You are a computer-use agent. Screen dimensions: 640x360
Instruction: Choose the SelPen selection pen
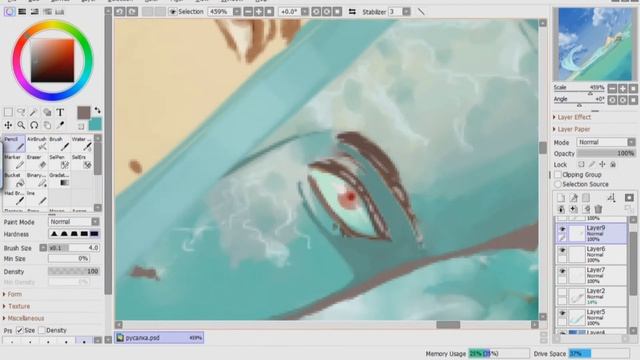pos(60,161)
